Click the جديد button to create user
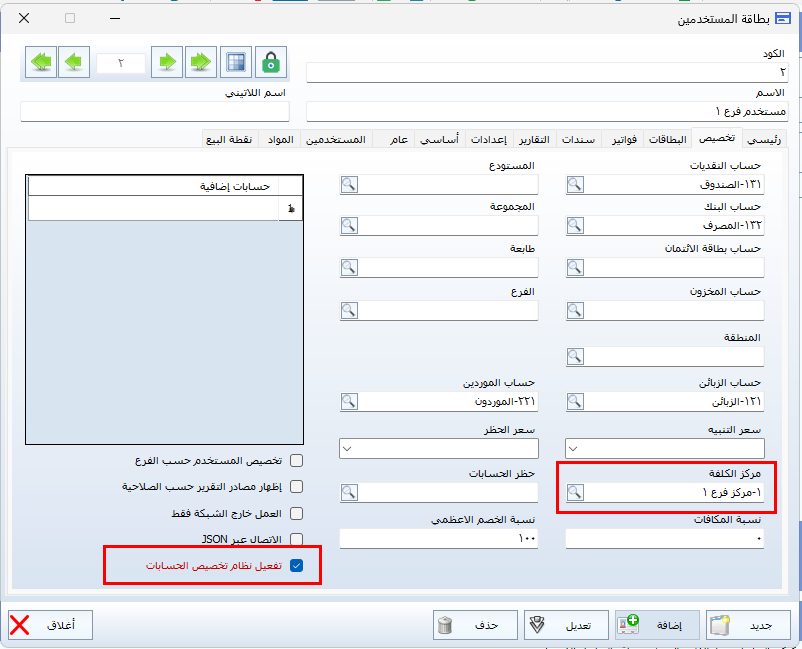Viewport: 802px width, 649px height. [x=748, y=625]
